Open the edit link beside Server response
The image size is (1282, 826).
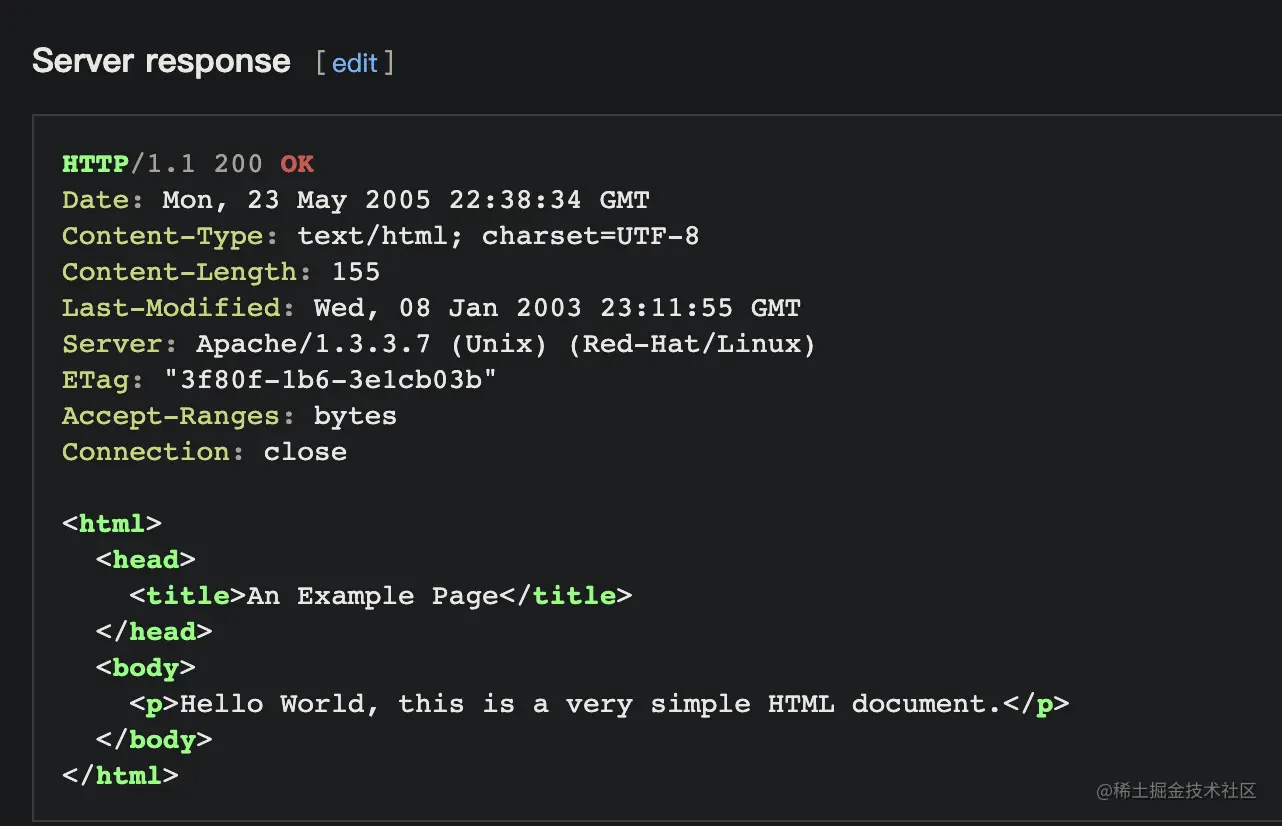pos(355,63)
